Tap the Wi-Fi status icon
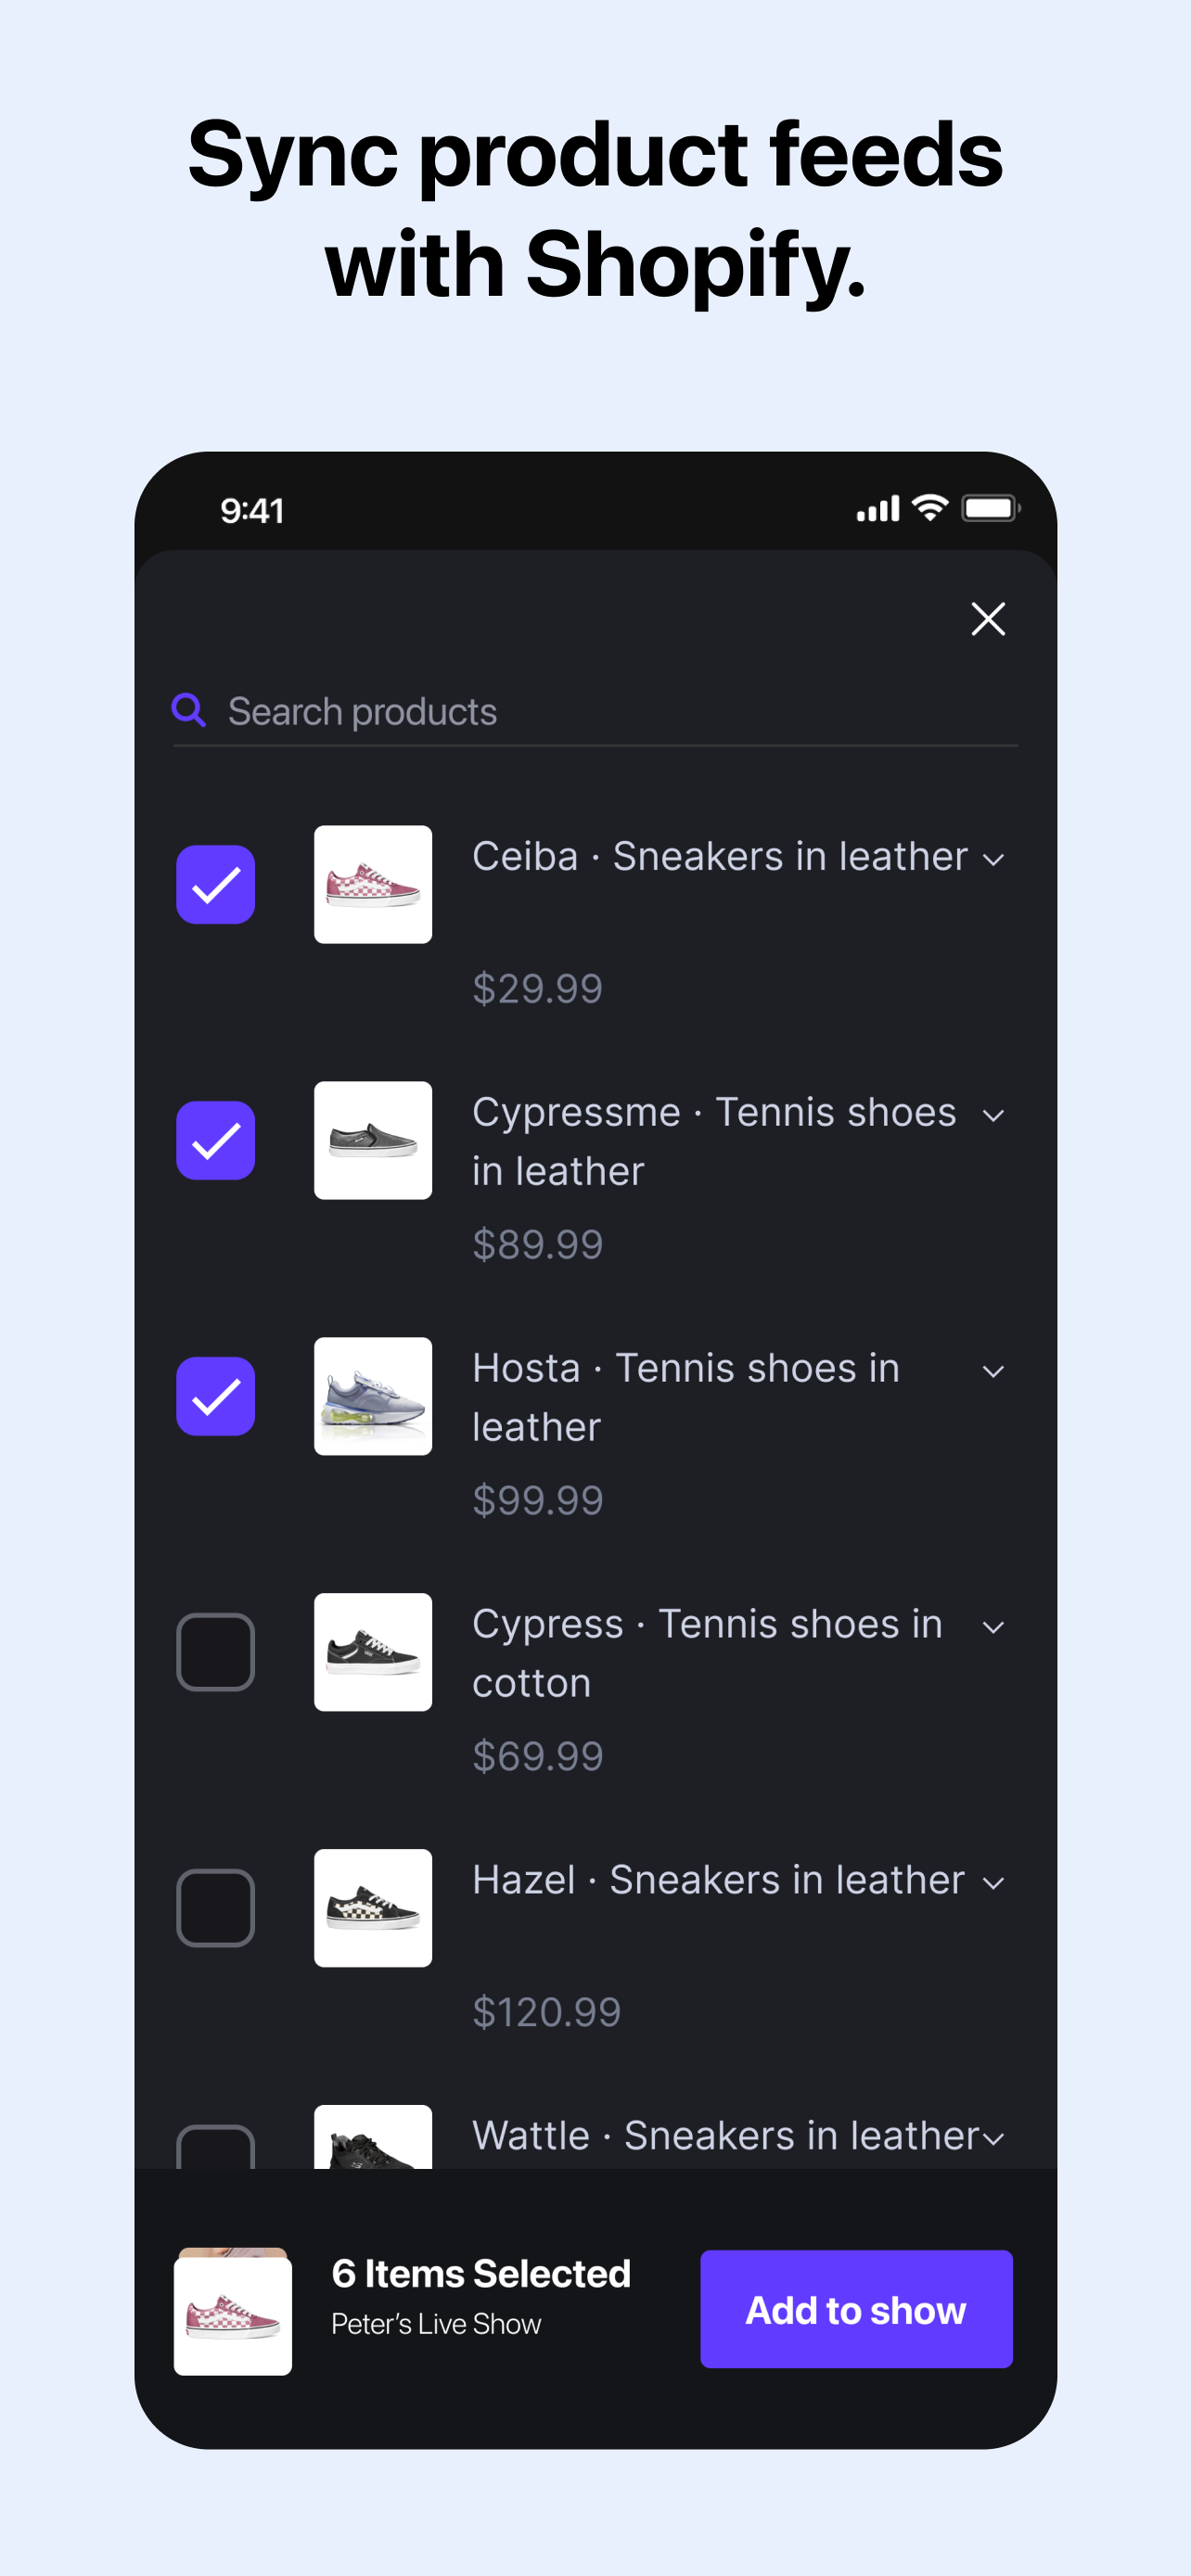 930,508
